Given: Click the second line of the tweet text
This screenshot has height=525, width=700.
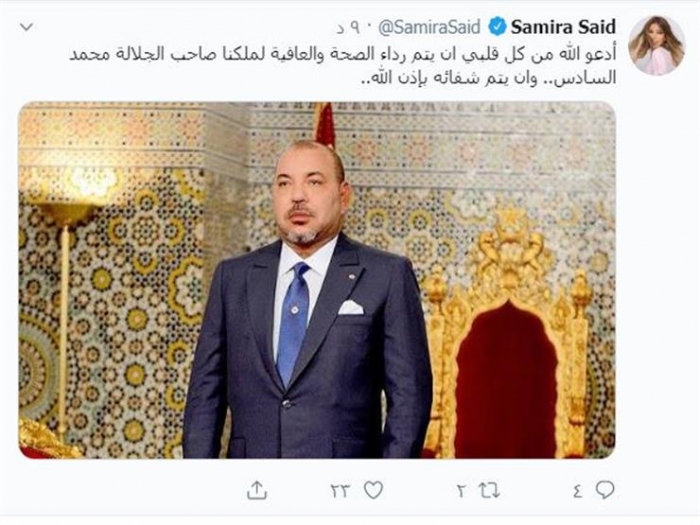Looking at the screenshot, I should tap(488, 78).
